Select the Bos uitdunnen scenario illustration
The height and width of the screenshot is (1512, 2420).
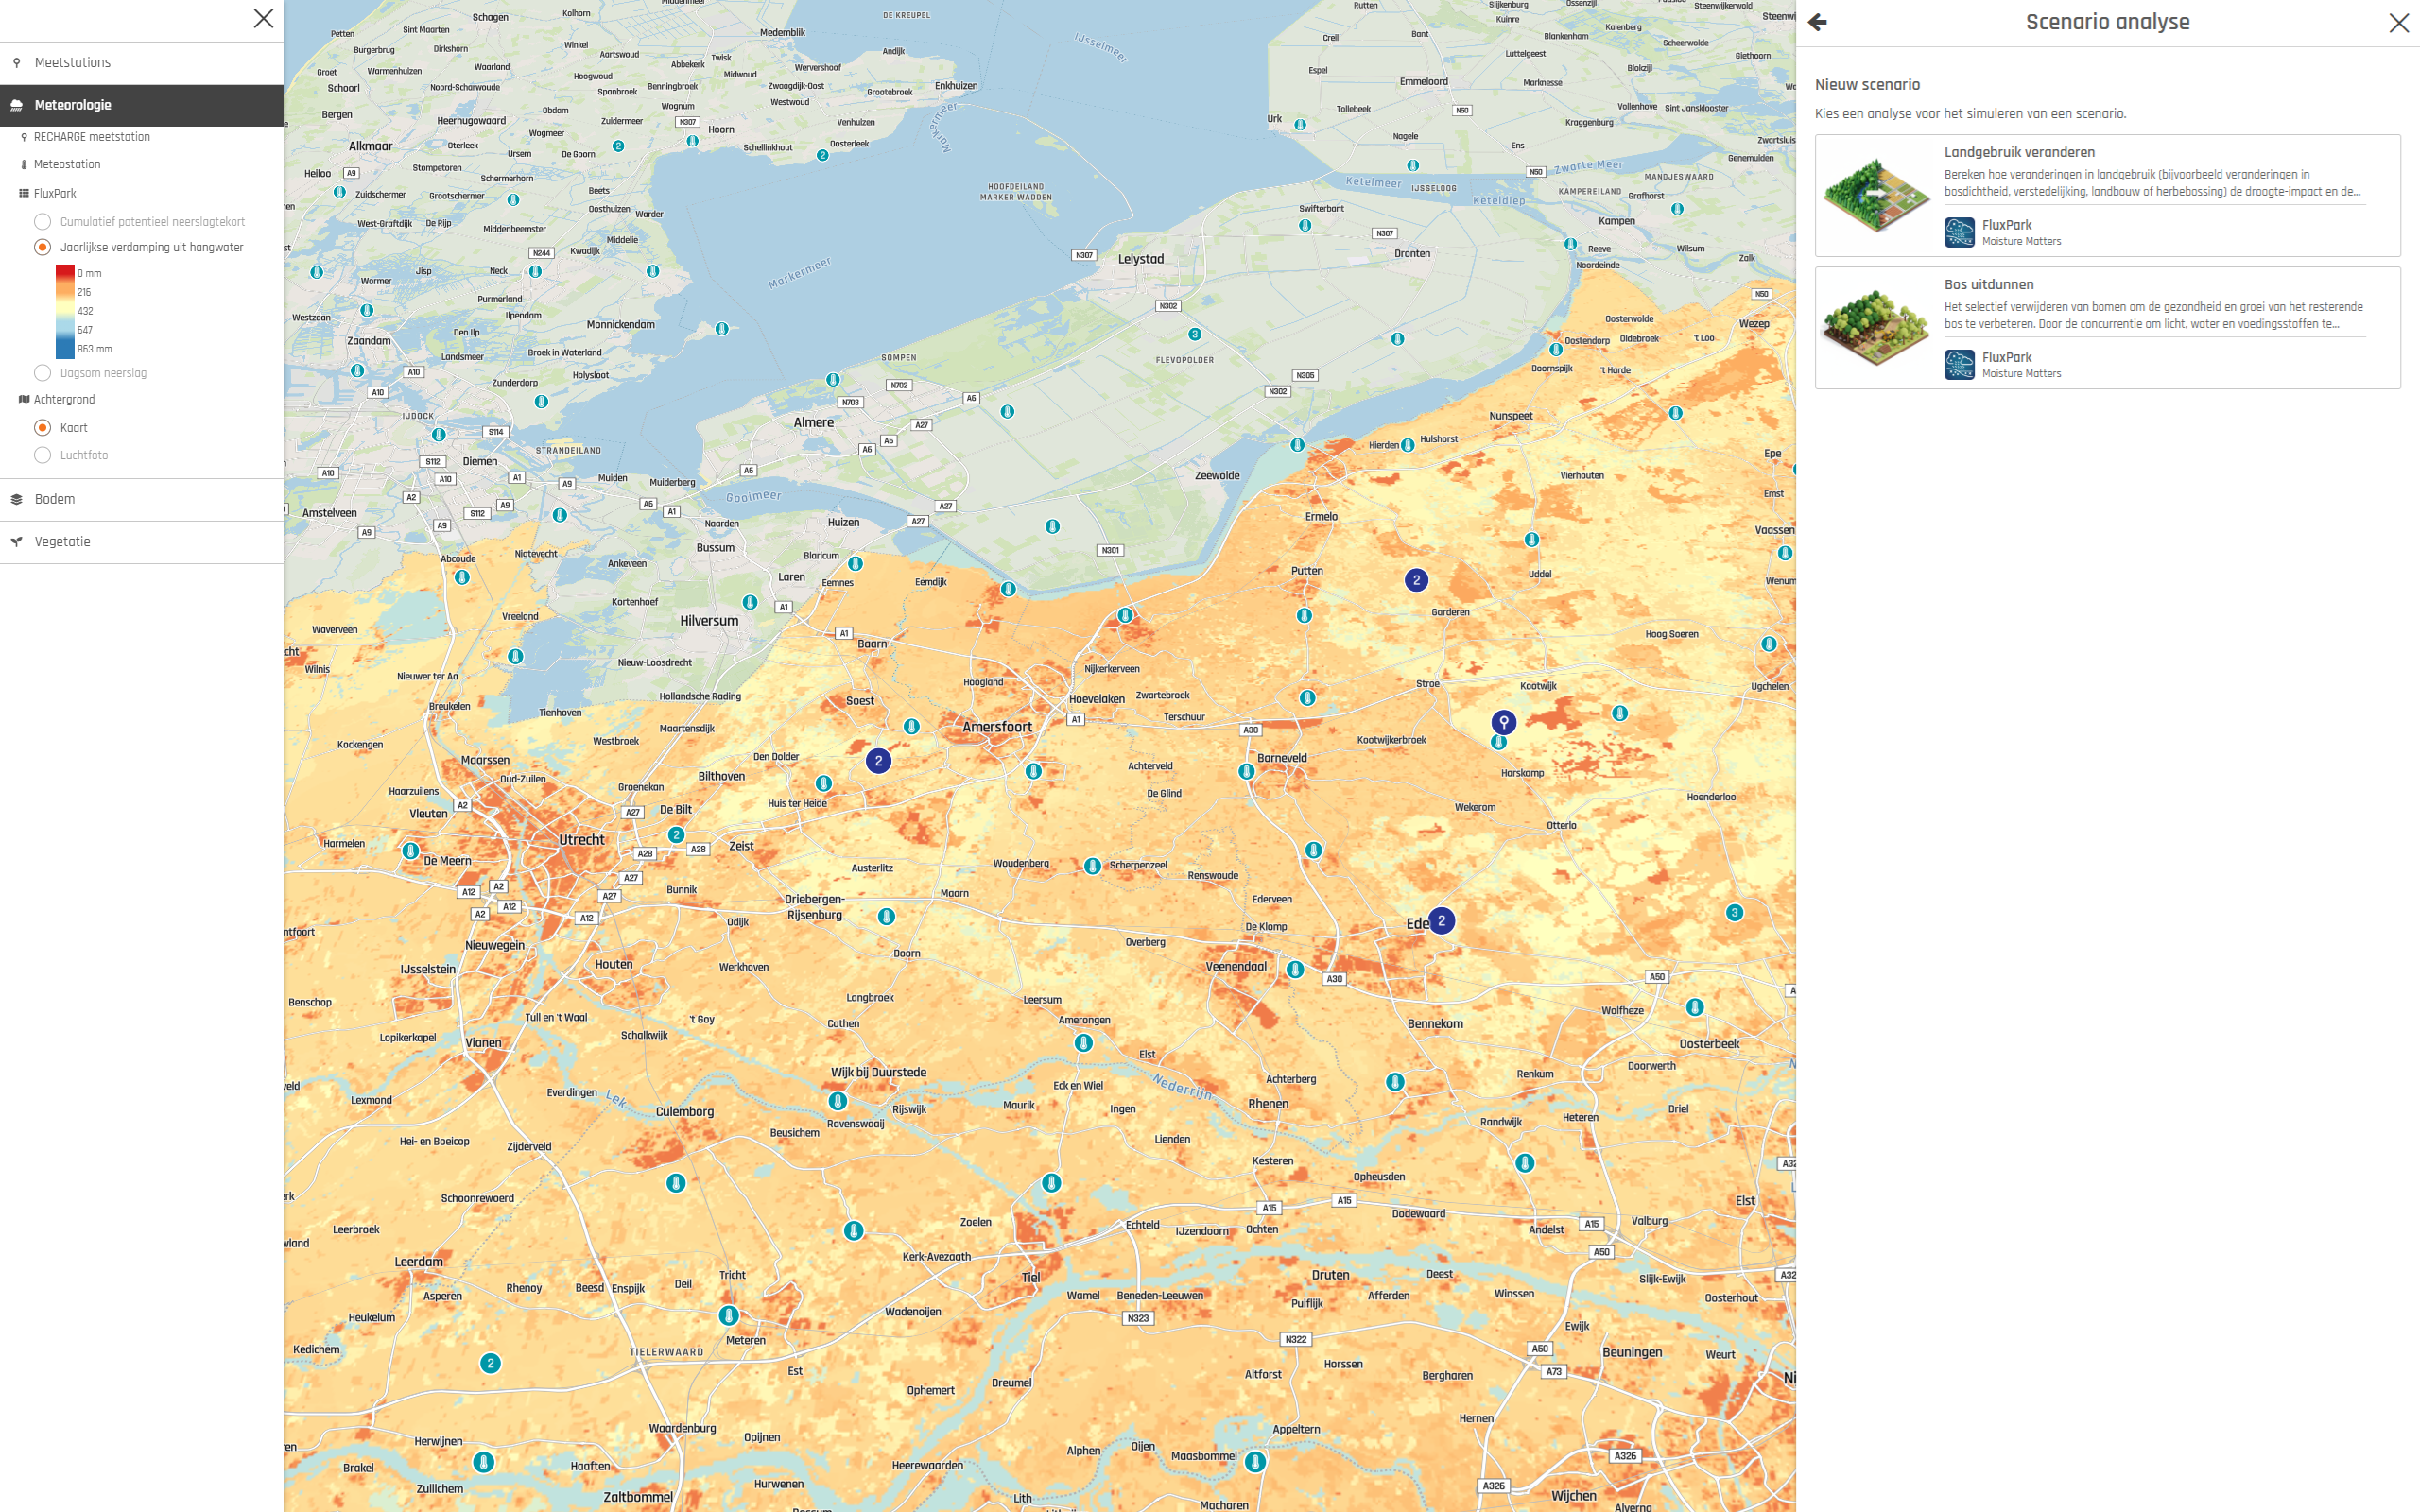pos(1876,327)
